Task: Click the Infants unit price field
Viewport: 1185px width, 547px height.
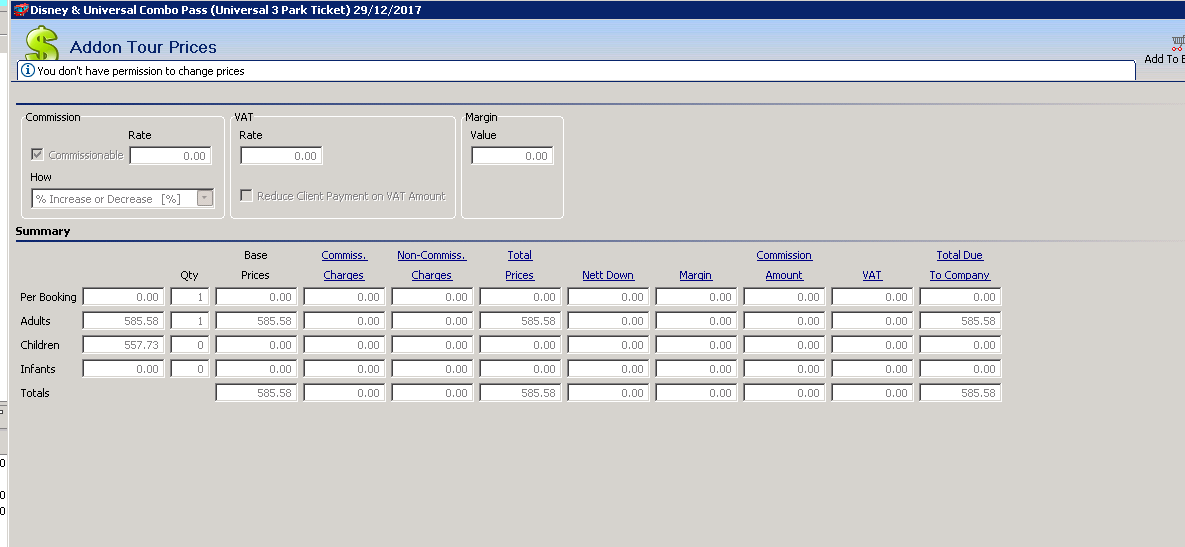Action: pyautogui.click(x=123, y=369)
